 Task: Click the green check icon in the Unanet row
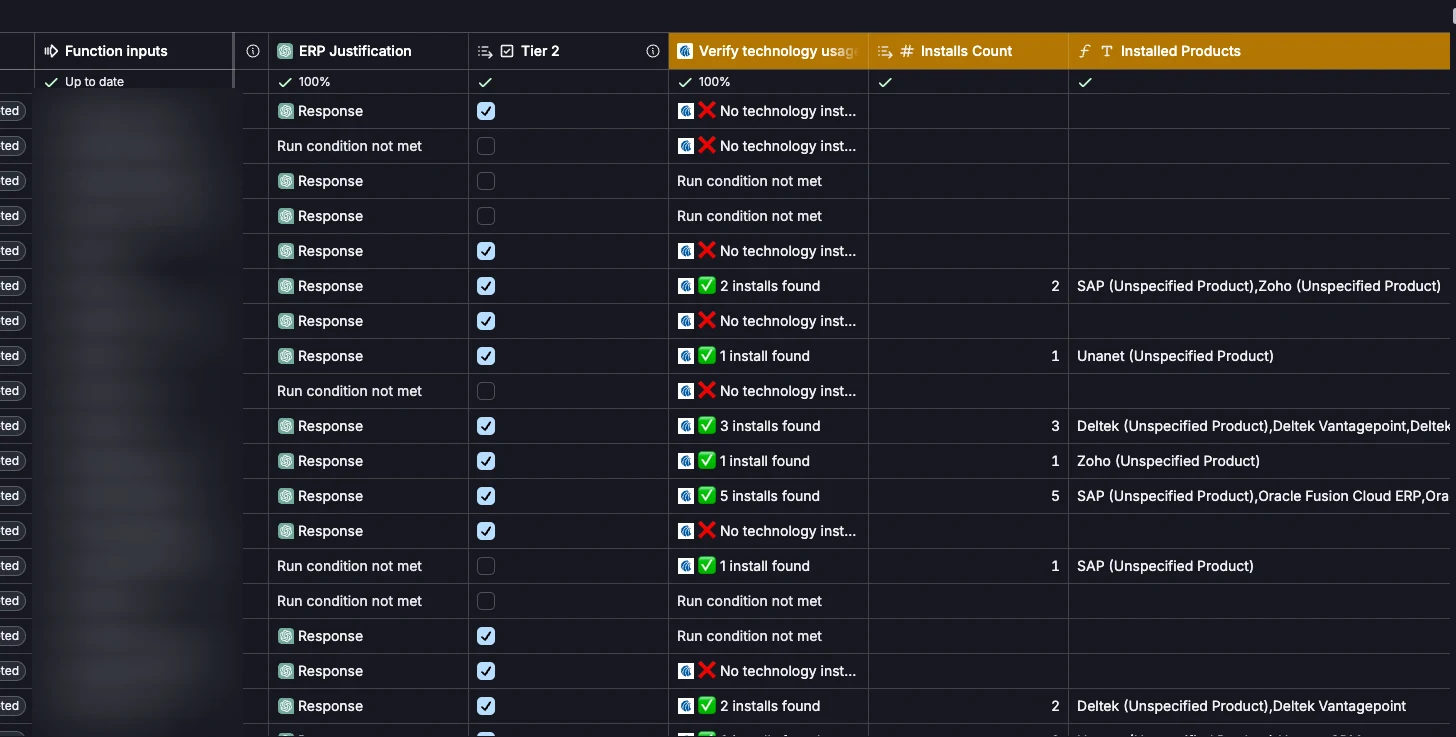pos(707,355)
